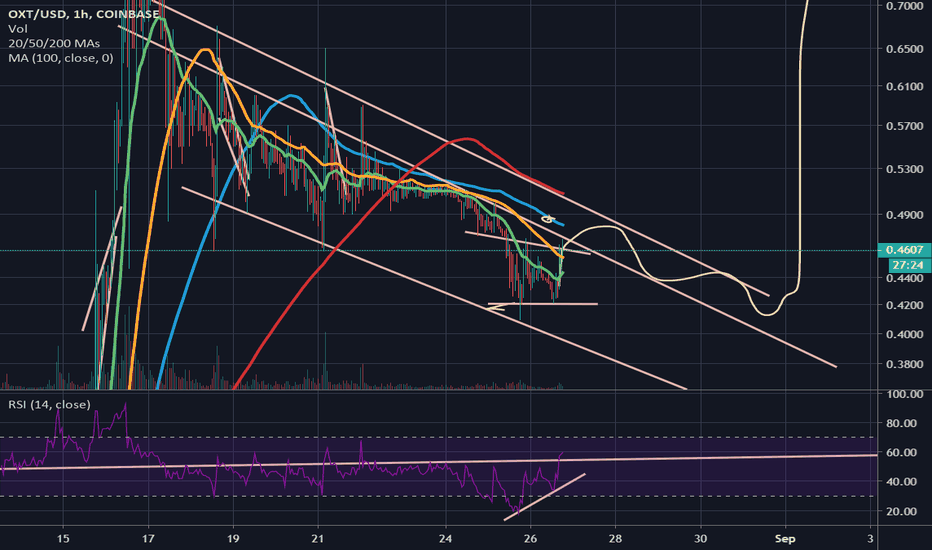Select the OXT/USD, 1h, COINBASE symbol title
The height and width of the screenshot is (550, 932).
[84, 14]
